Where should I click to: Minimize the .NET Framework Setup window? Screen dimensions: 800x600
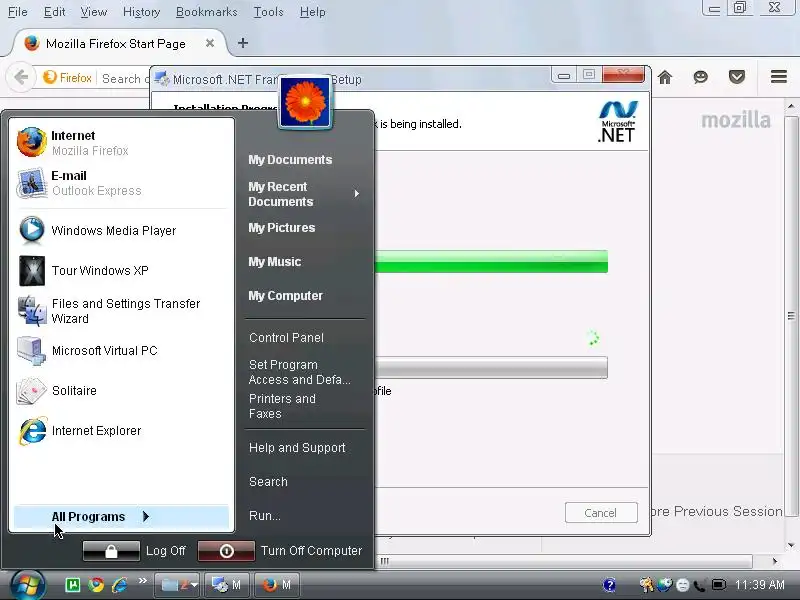click(564, 76)
